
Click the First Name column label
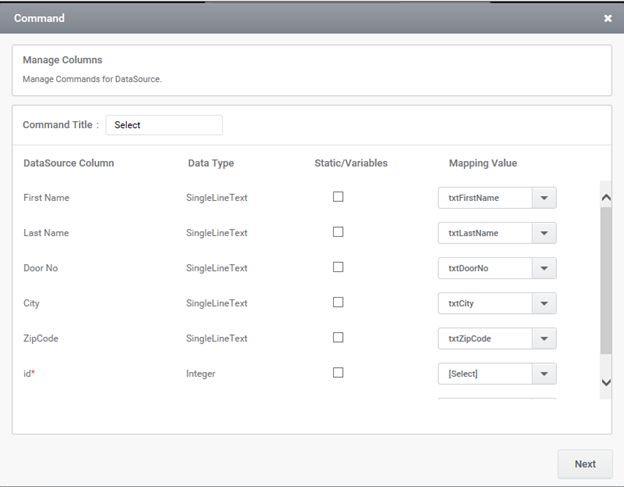tap(46, 198)
